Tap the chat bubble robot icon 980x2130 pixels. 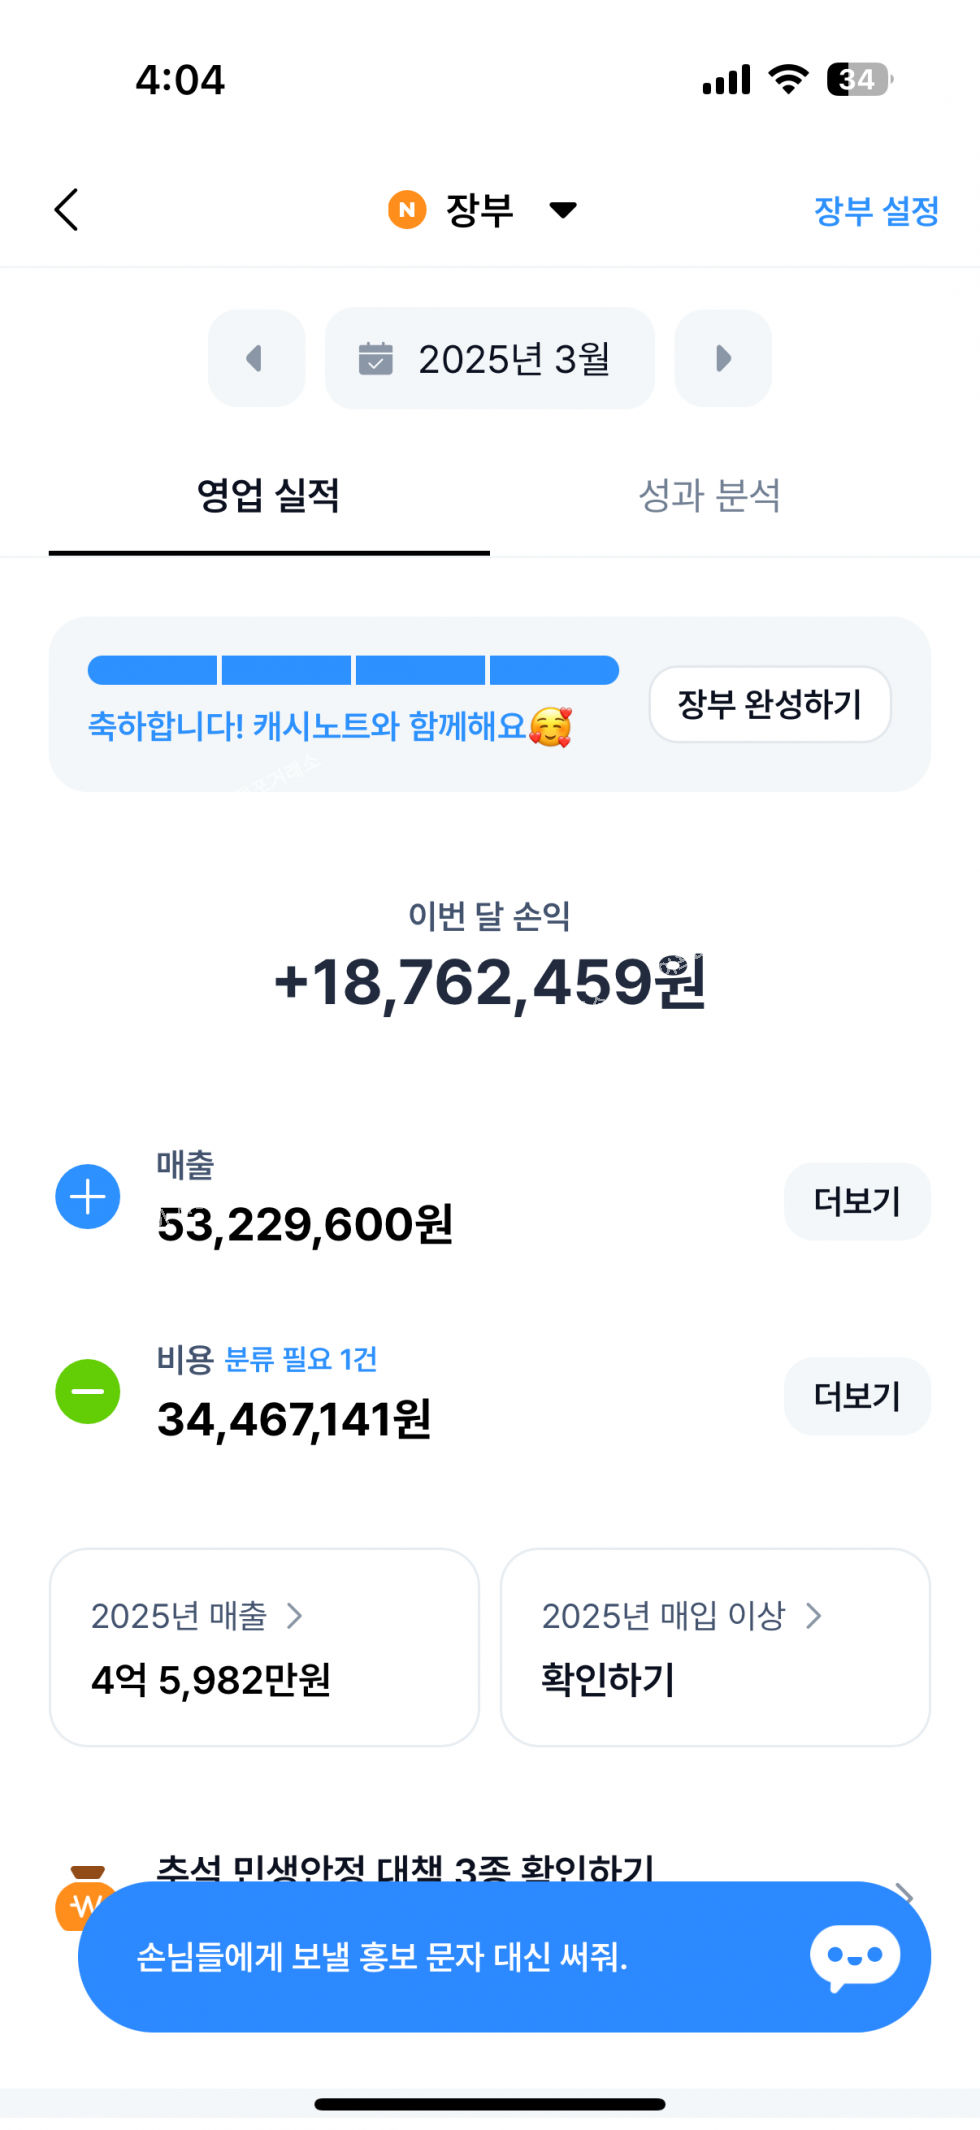[x=855, y=1956]
